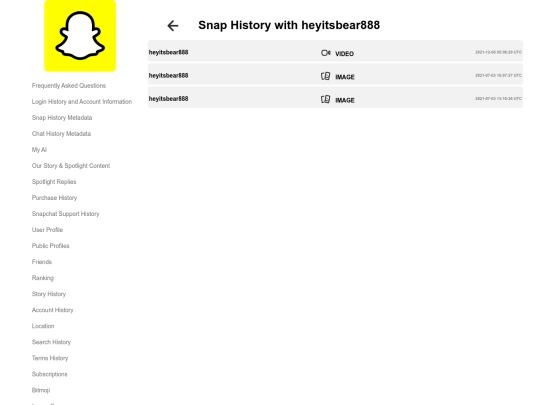The image size is (540, 405).
Task: Open Account History page
Action: 53,310
